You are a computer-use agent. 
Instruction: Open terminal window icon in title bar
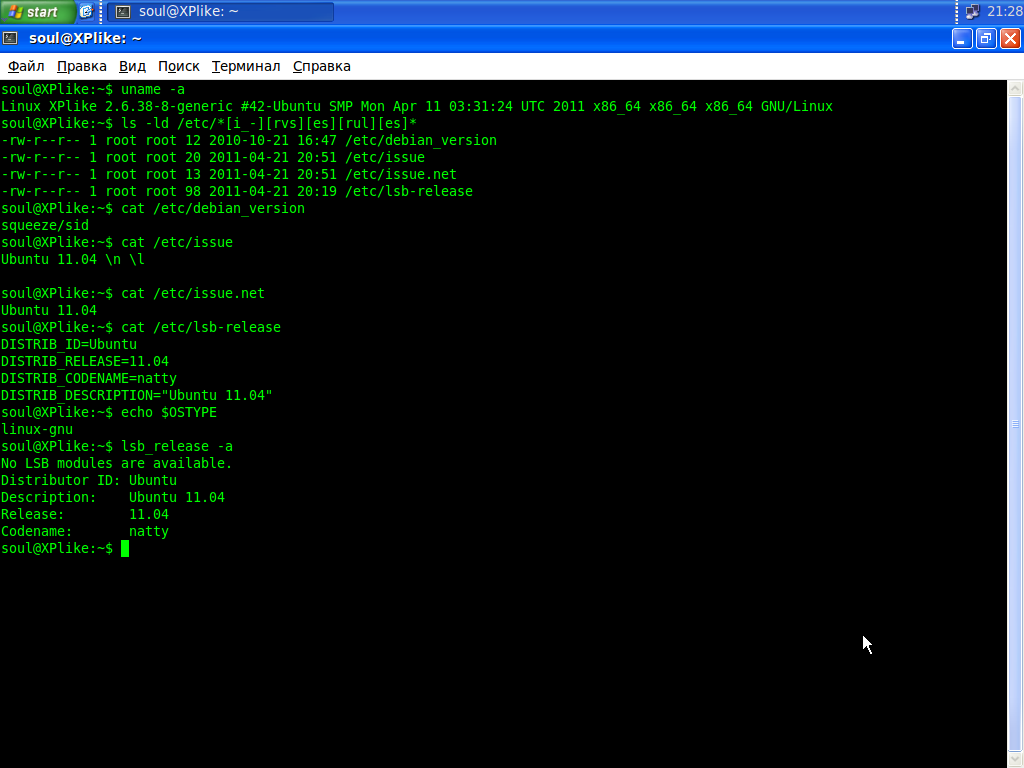(x=10, y=39)
